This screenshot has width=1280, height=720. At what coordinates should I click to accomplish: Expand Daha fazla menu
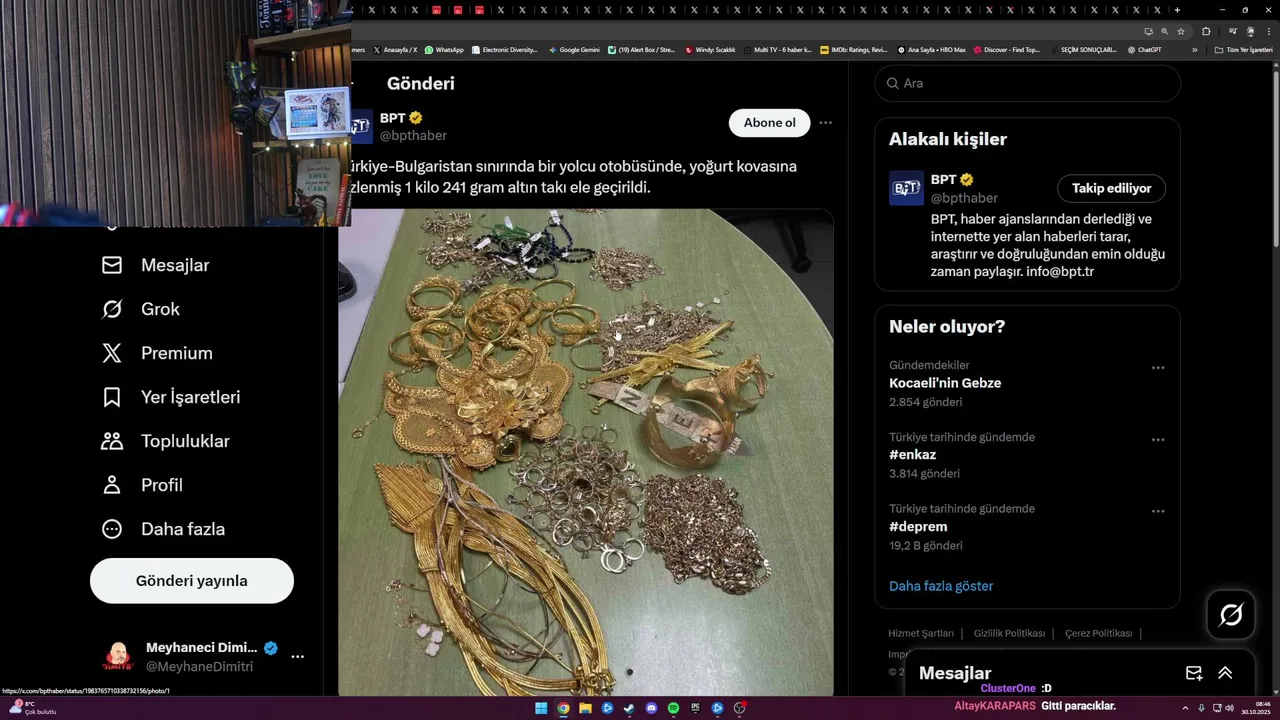click(x=163, y=529)
